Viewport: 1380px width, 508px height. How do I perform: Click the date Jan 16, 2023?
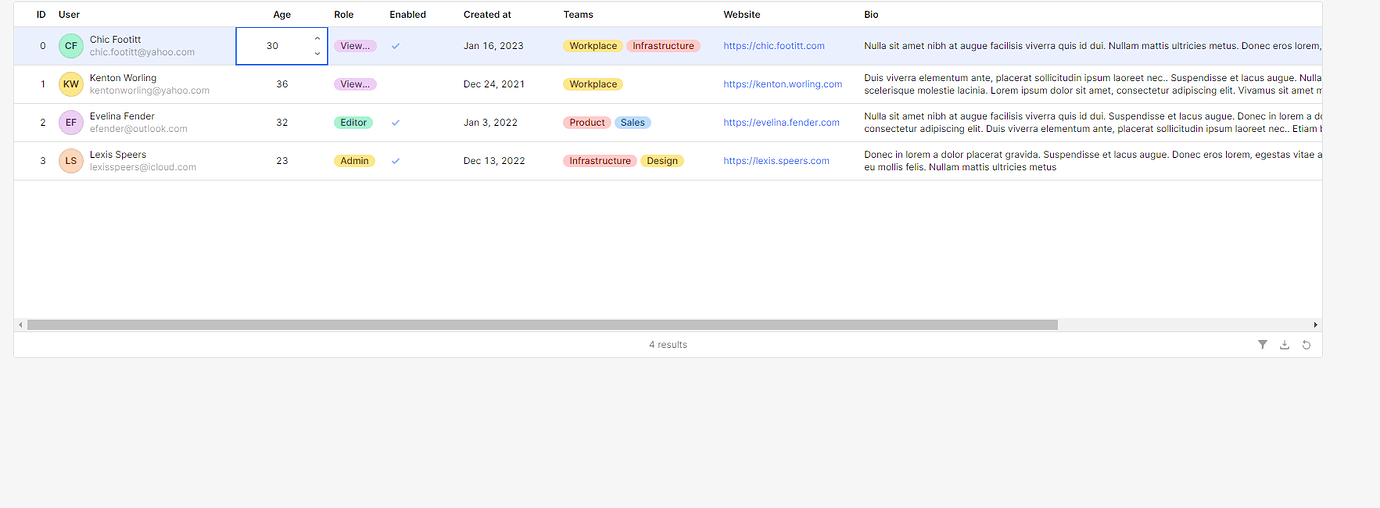[x=493, y=46]
